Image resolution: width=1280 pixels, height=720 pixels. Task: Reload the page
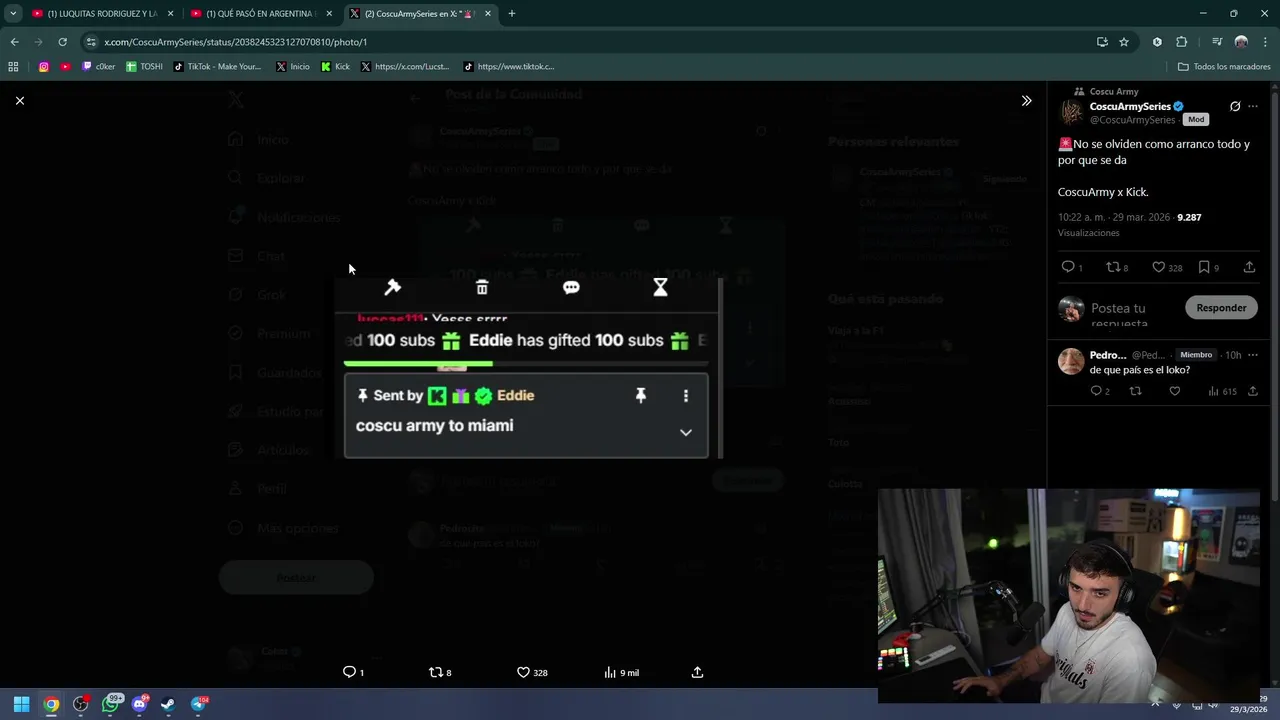point(62,42)
